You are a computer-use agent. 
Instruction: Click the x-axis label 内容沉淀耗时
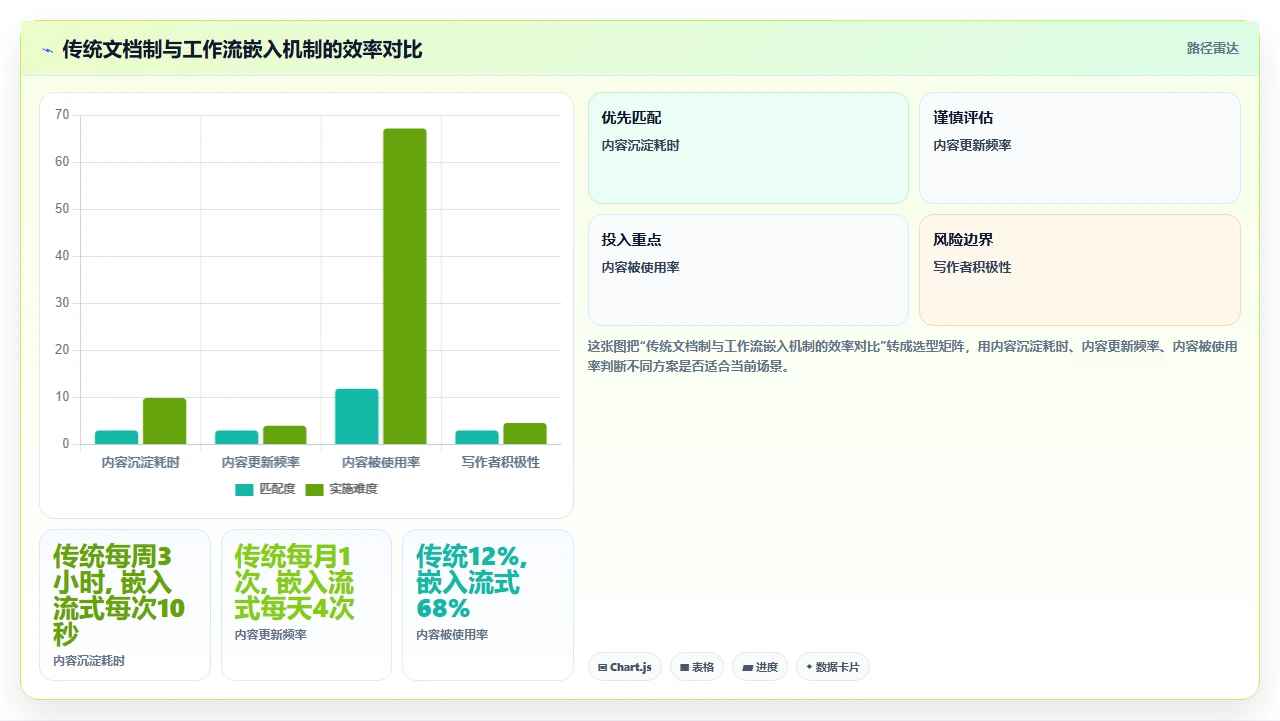click(x=141, y=462)
